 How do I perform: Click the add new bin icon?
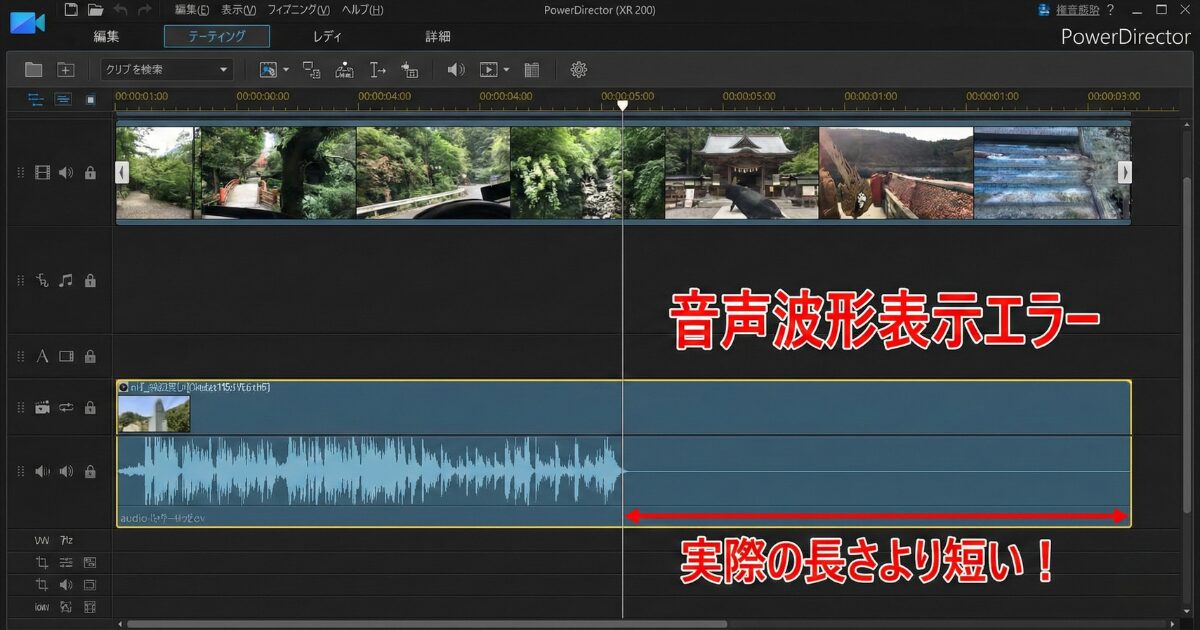tap(66, 70)
